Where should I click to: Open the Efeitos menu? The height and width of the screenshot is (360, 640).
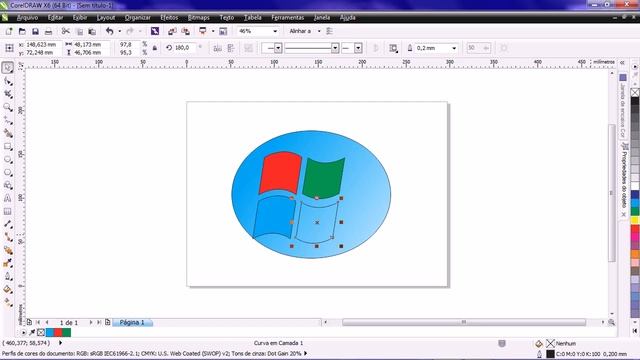click(169, 18)
